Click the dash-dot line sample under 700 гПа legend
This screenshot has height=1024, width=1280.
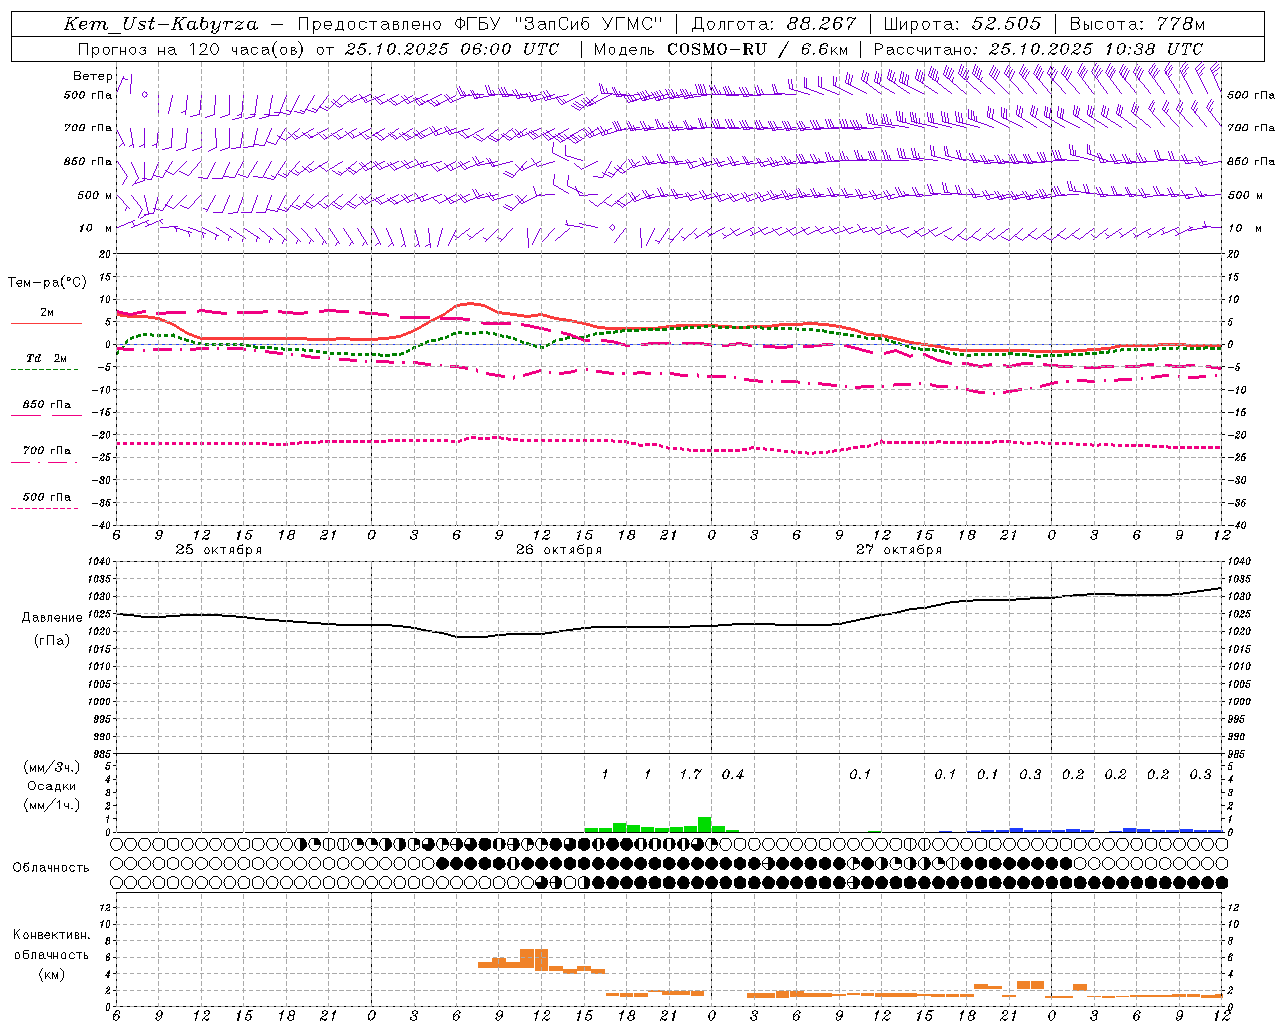(45, 462)
